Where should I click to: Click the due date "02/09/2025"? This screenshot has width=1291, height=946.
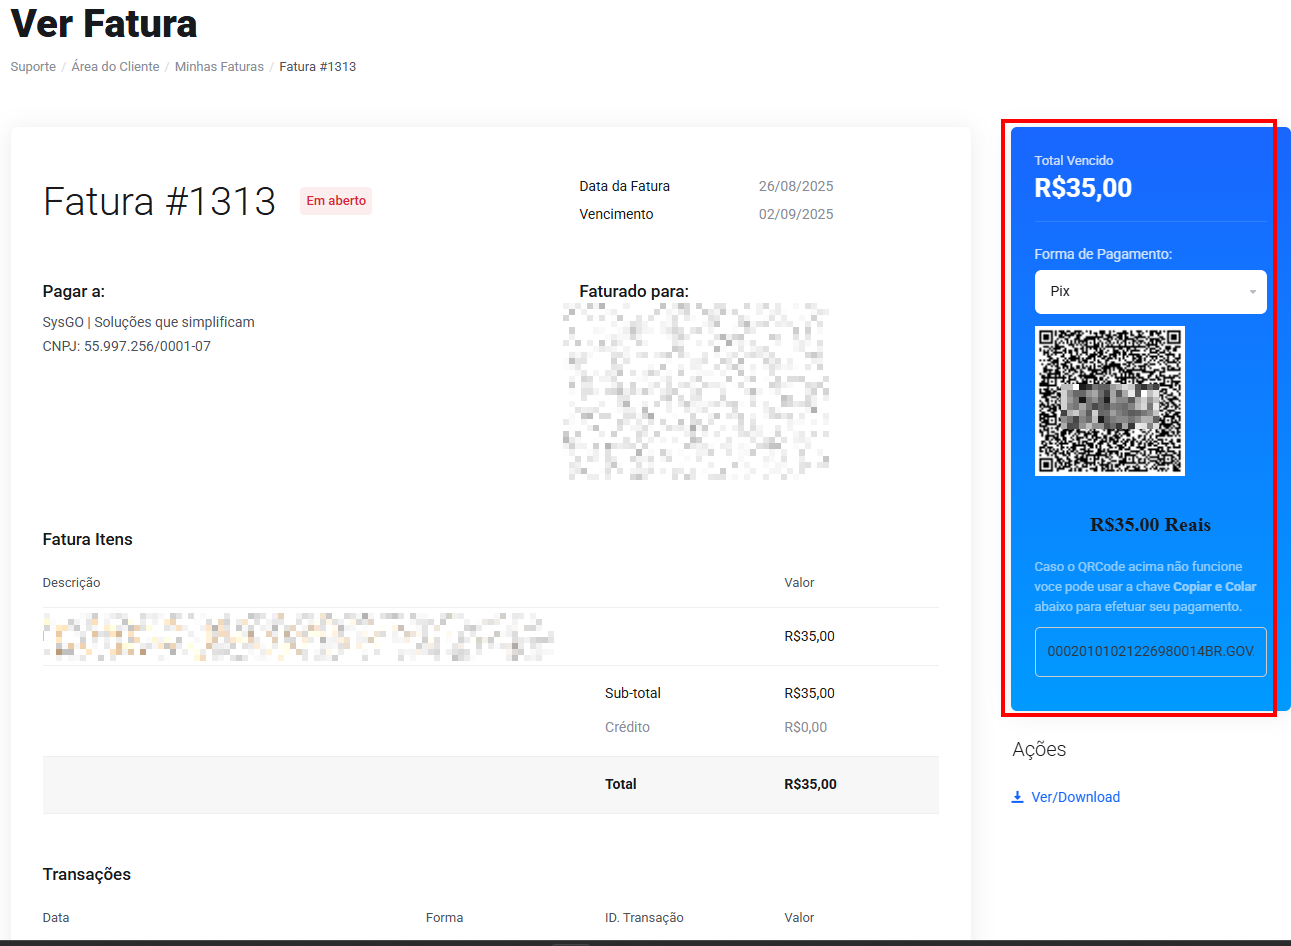point(796,214)
